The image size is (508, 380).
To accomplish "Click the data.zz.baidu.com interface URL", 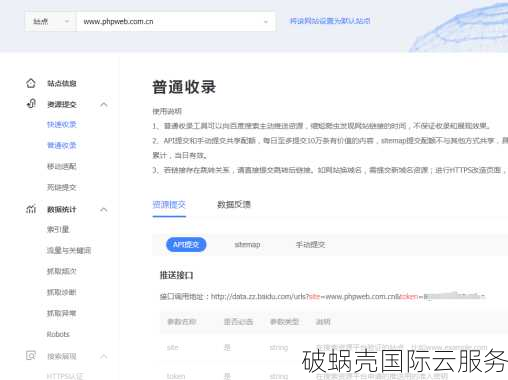I will pos(348,296).
